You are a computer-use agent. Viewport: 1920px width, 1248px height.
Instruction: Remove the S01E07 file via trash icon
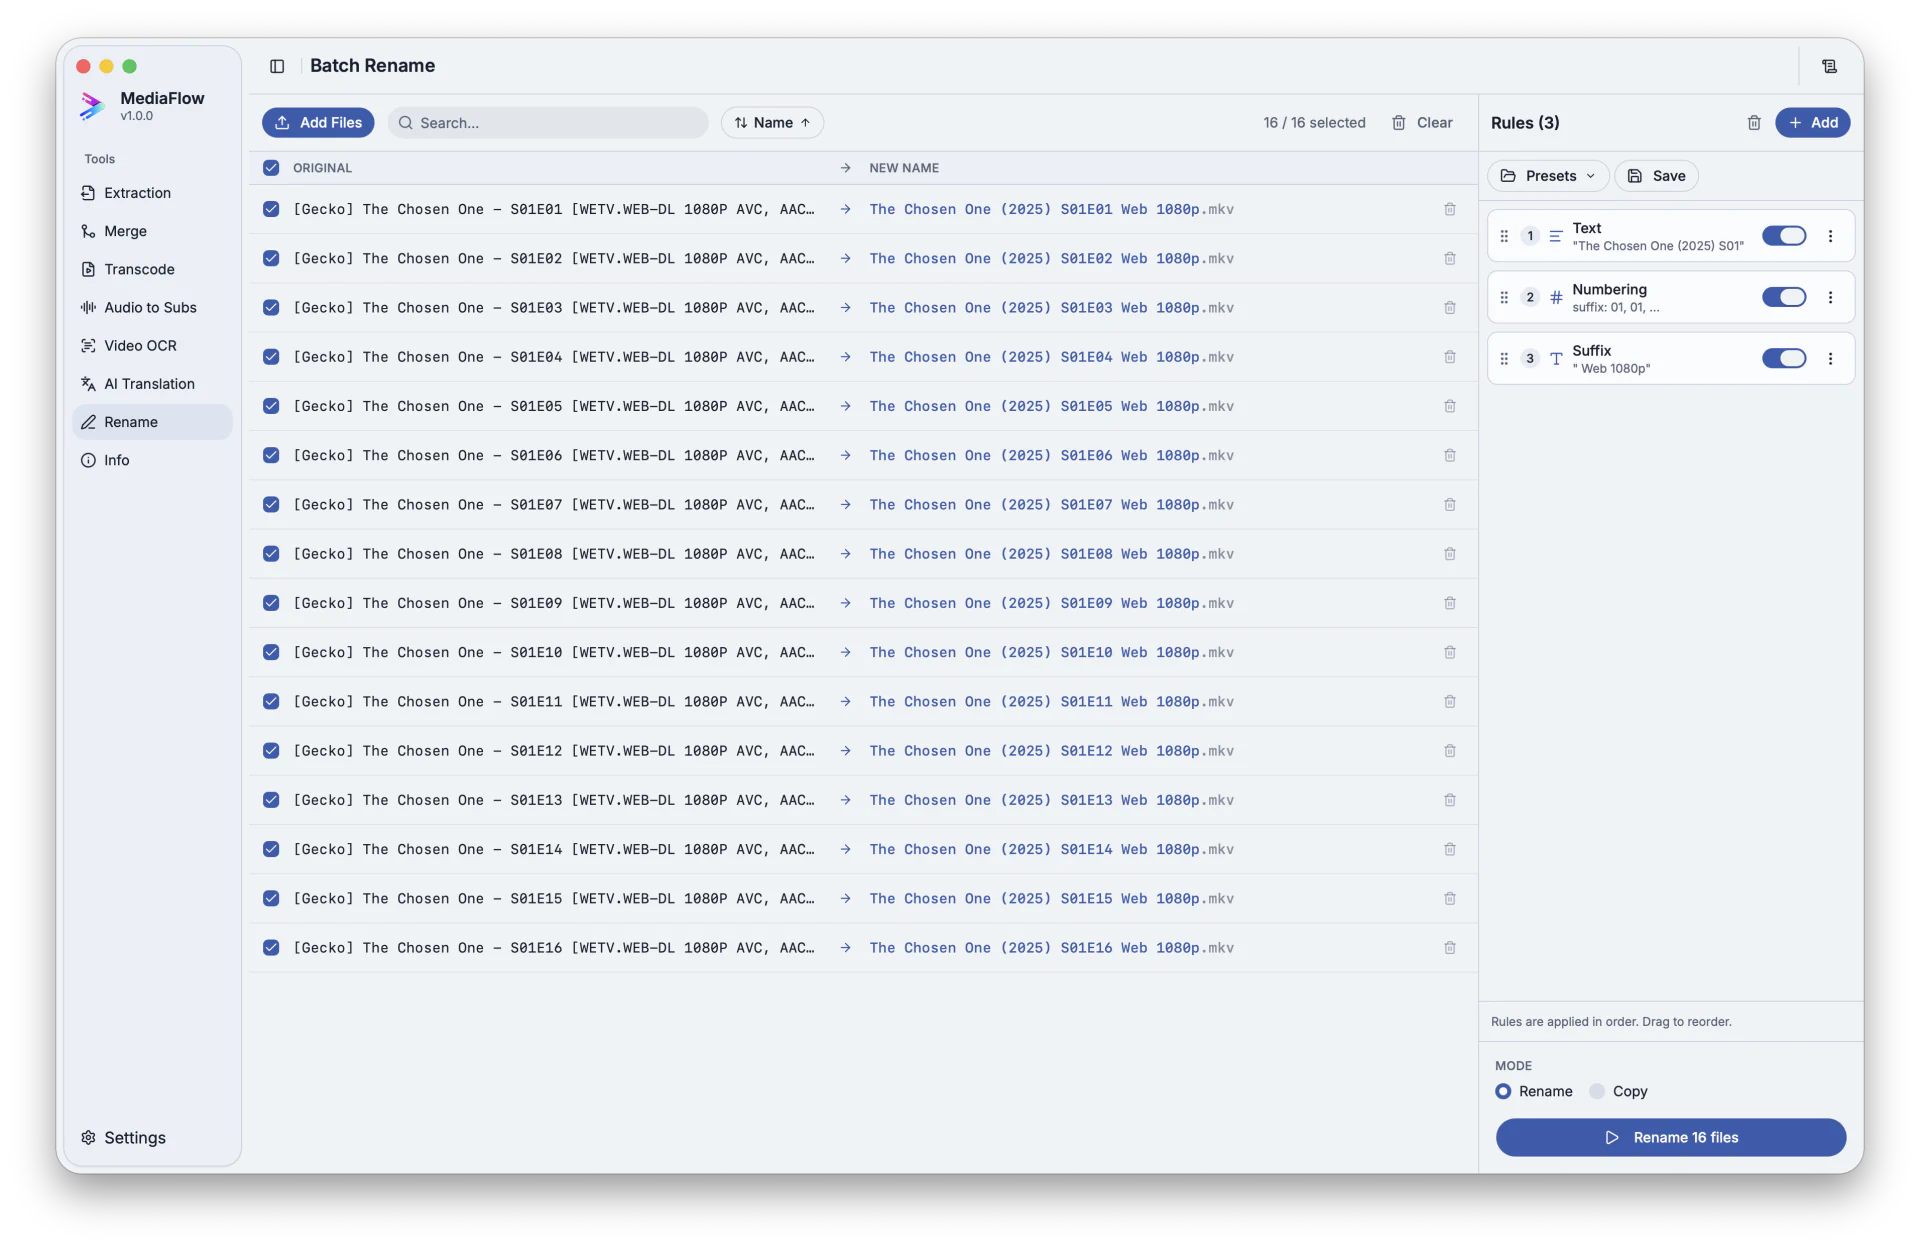click(1450, 505)
